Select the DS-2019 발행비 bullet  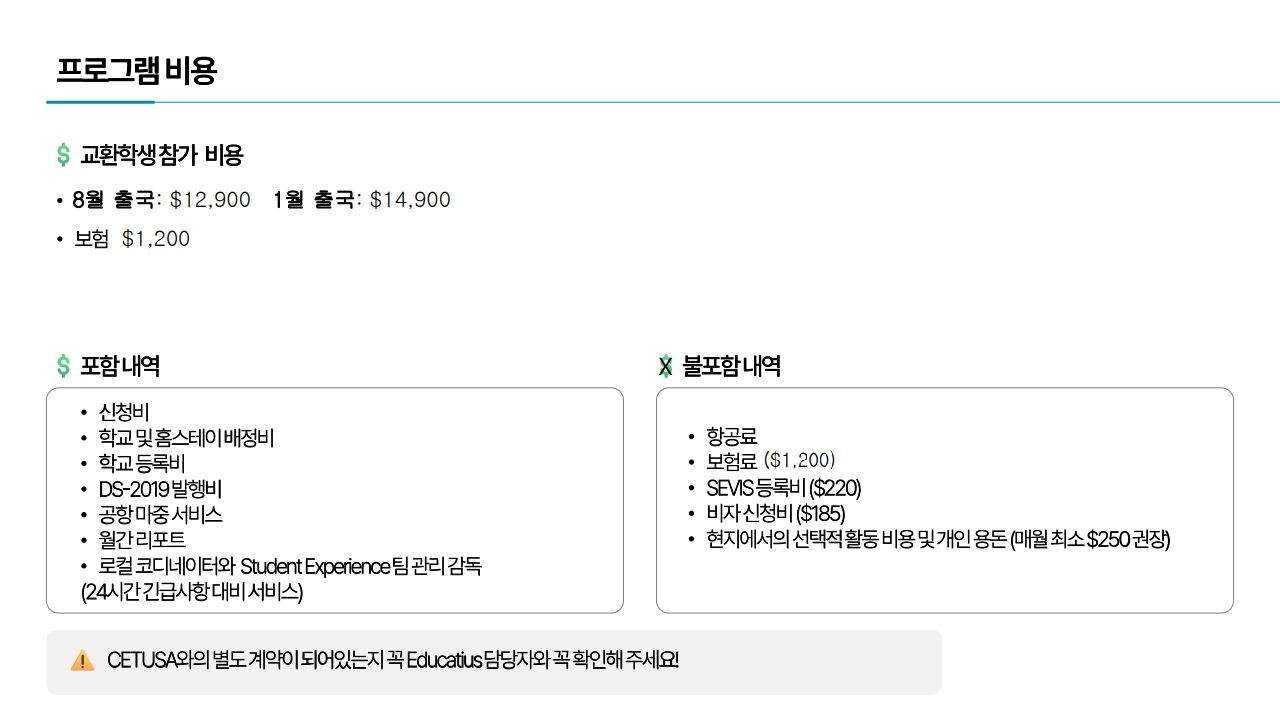click(160, 490)
